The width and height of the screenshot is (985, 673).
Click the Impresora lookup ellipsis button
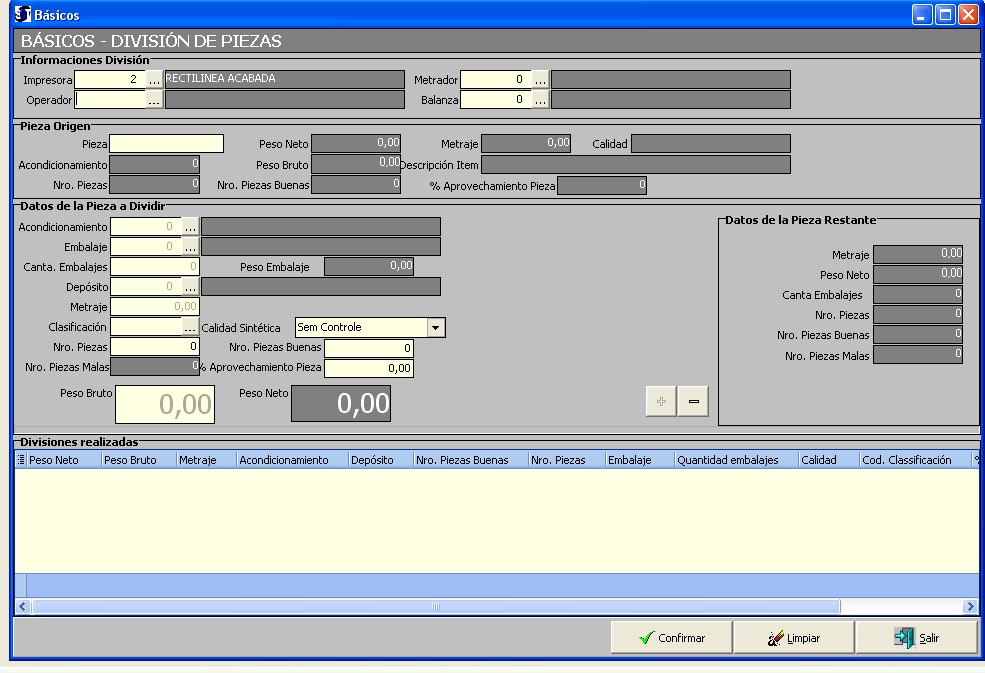155,79
